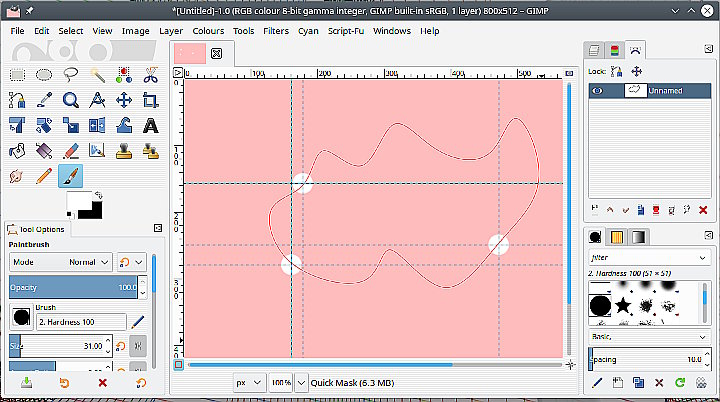Select the Scissors Select tool
This screenshot has width=720, height=402.
(151, 75)
